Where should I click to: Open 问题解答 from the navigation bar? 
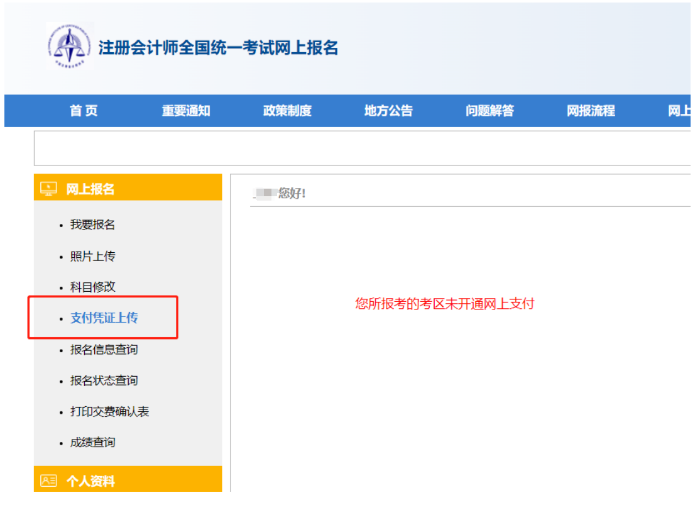tap(489, 111)
